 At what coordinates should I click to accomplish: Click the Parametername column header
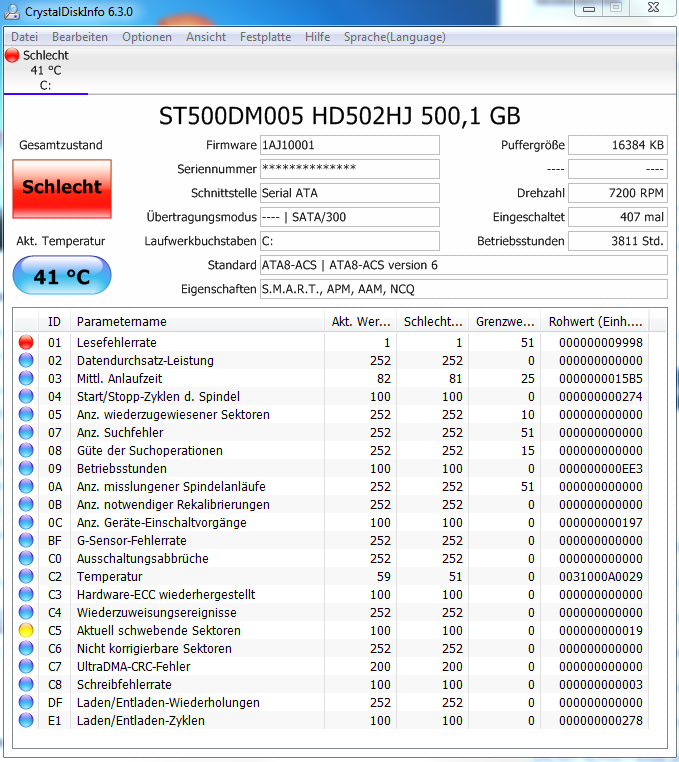pos(197,322)
